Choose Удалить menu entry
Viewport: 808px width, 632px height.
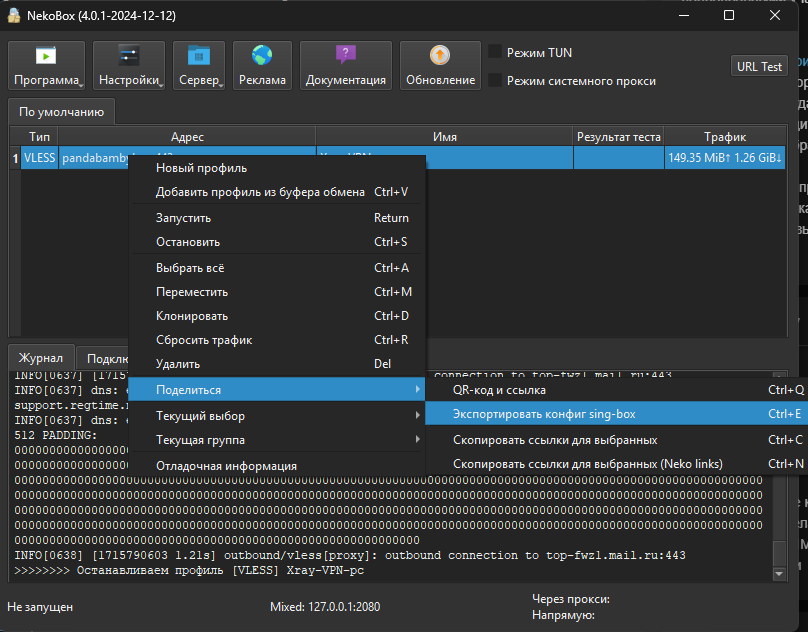[x=277, y=364]
